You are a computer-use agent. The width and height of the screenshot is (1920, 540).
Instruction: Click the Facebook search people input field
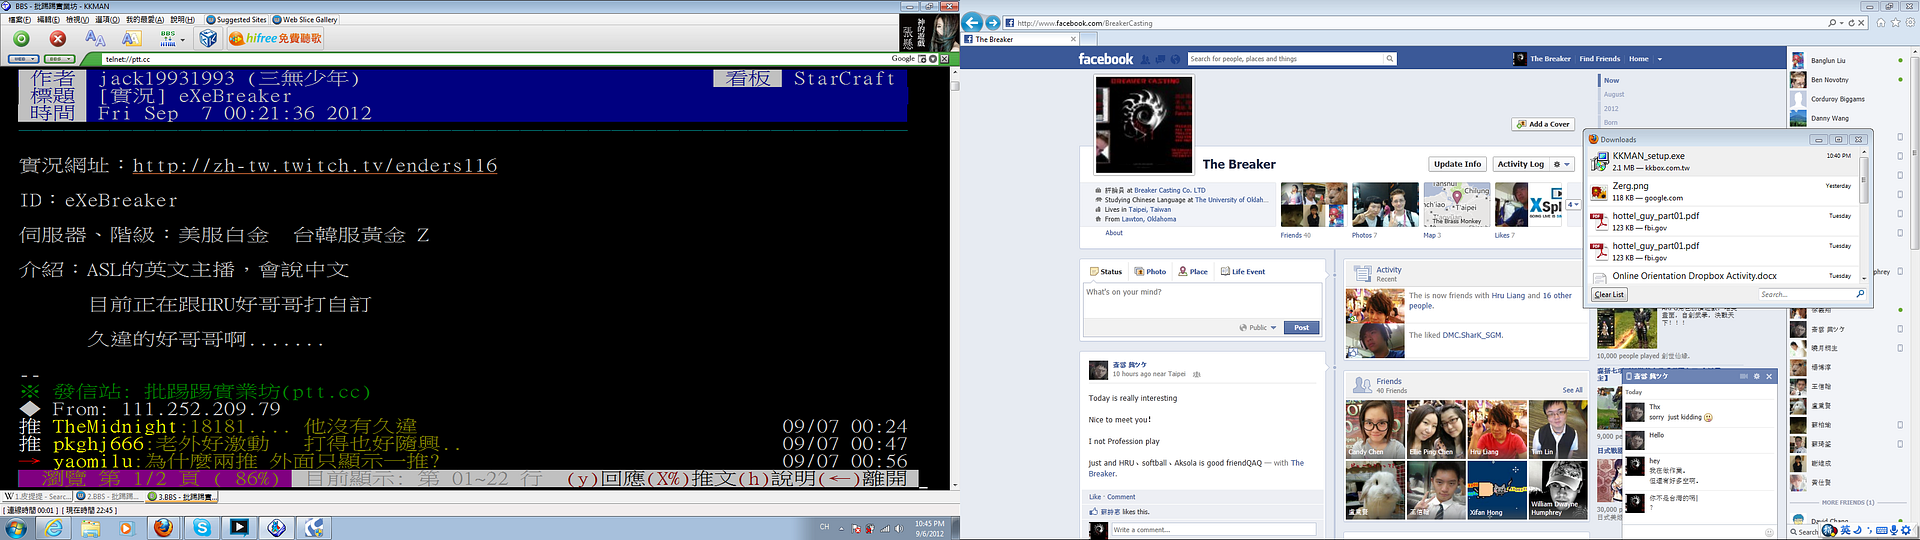coord(1285,59)
